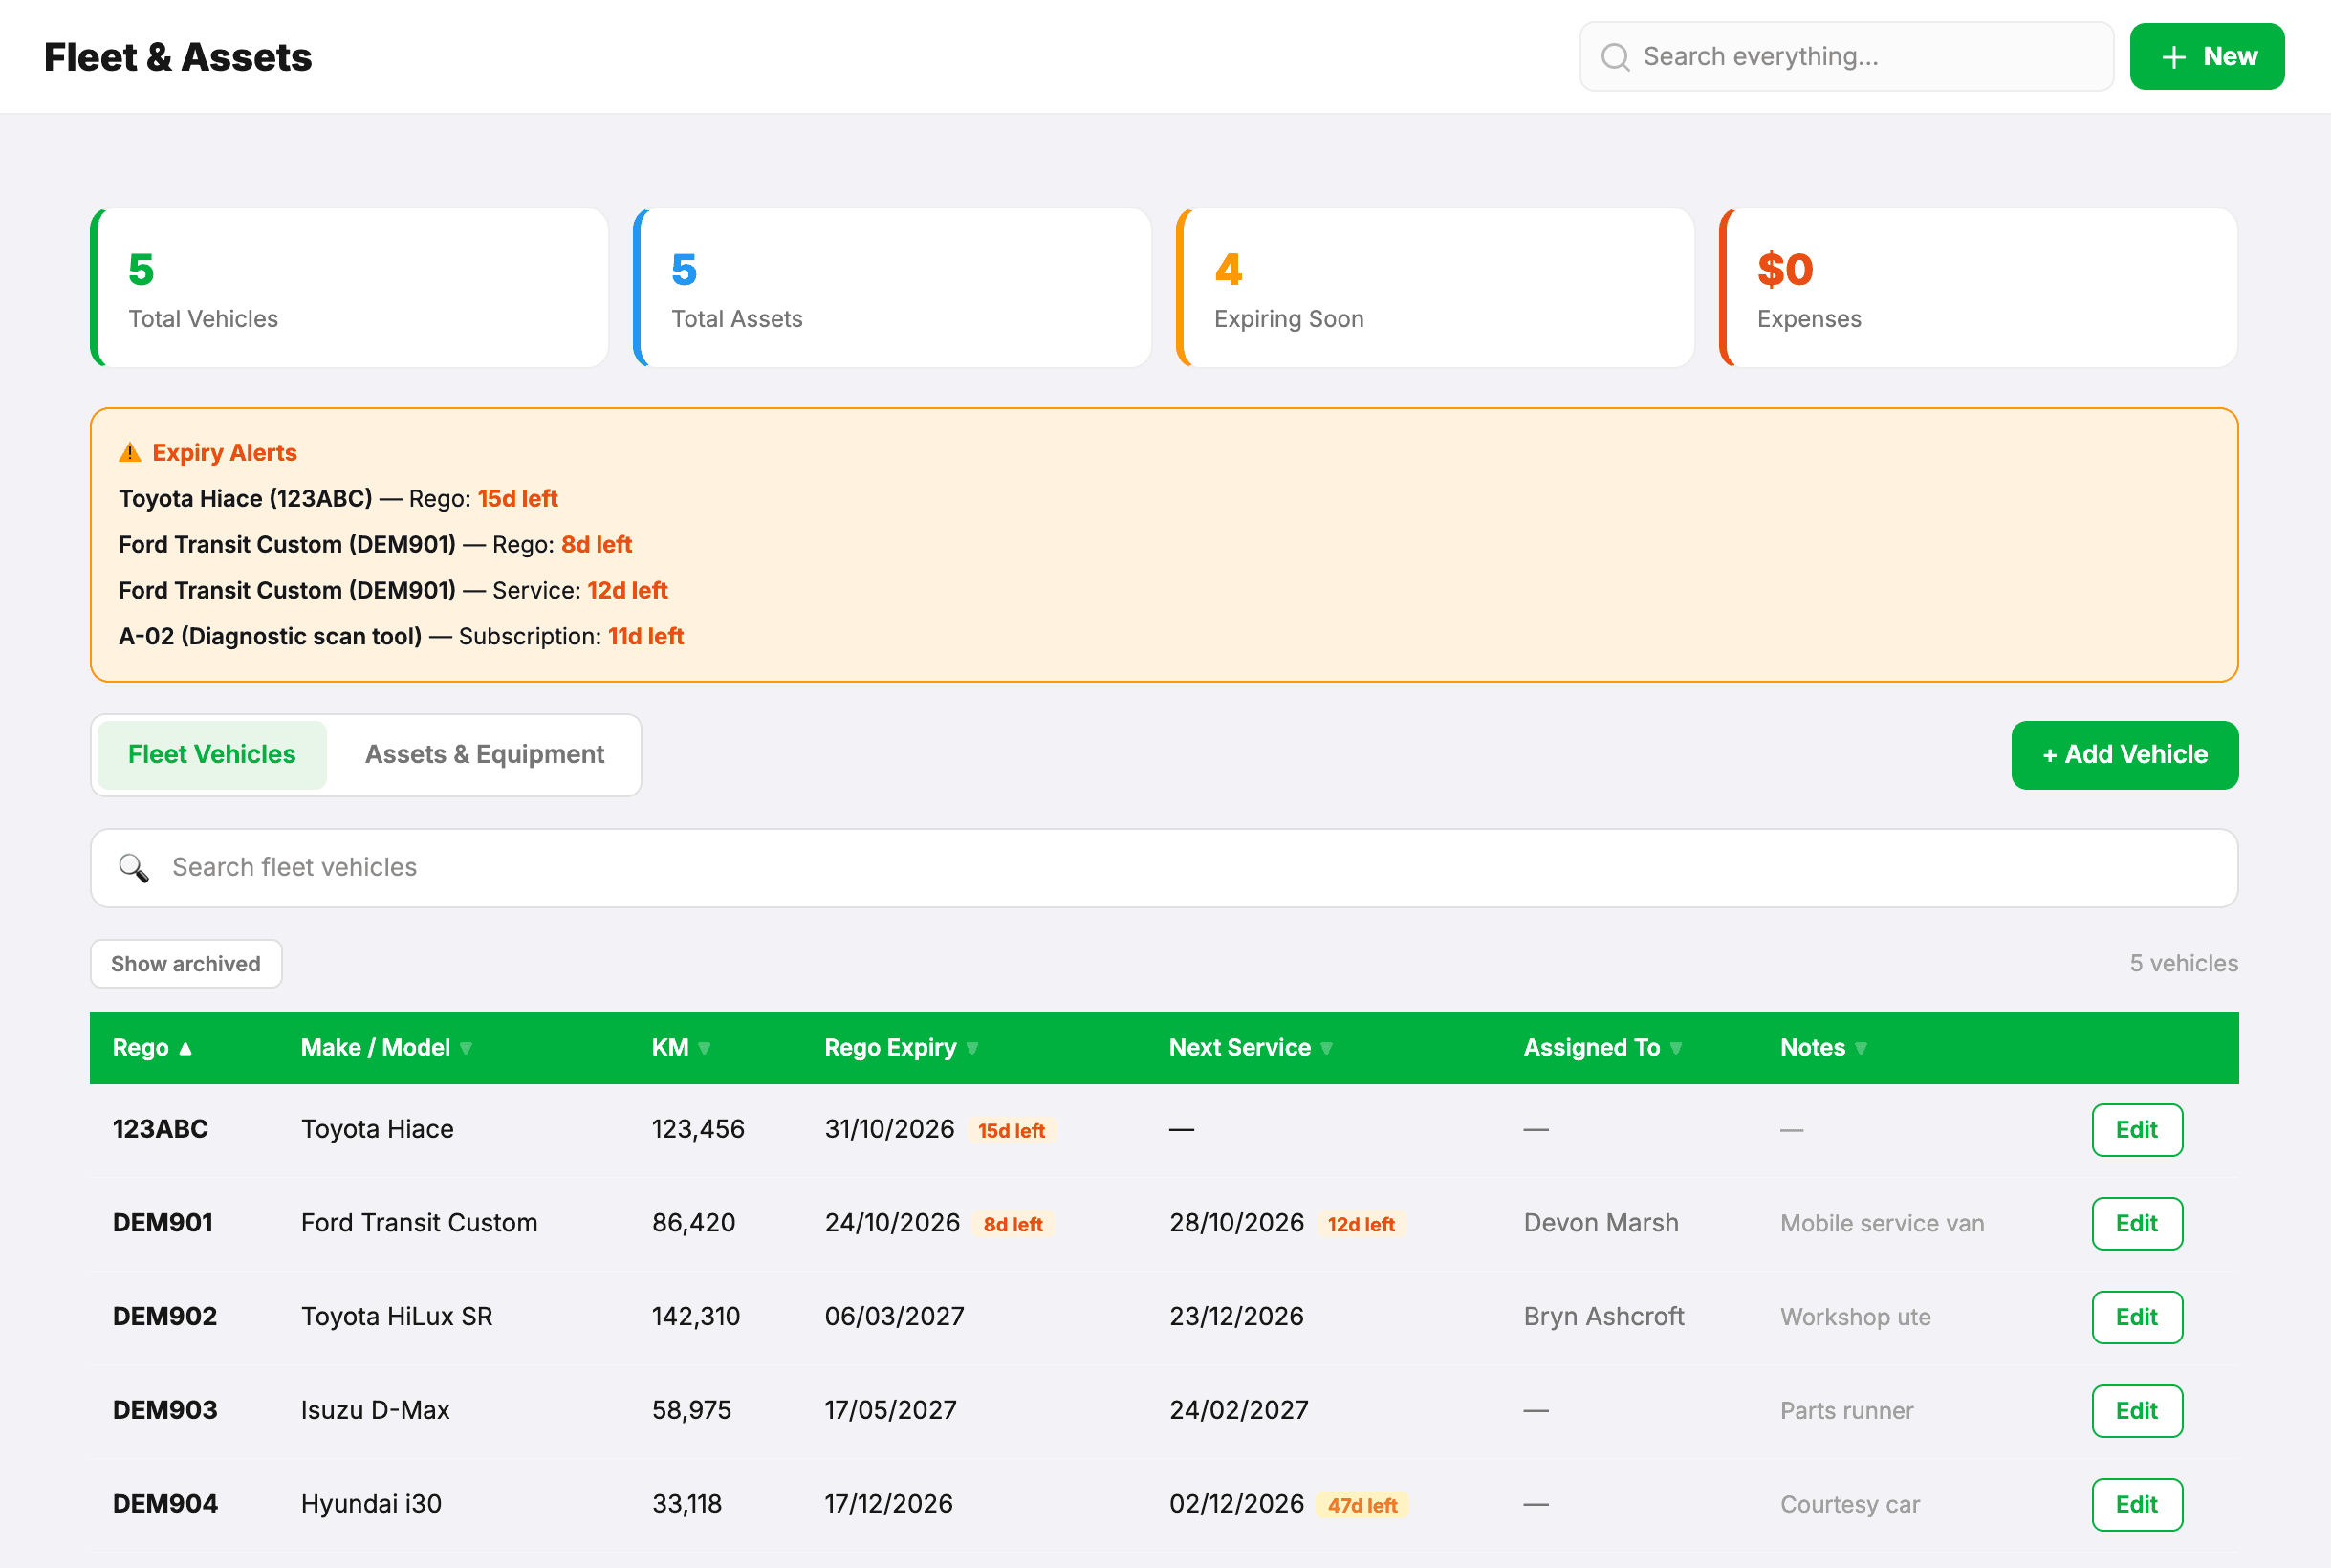Click Bryn Ashcroft in Assigned To
This screenshot has width=2331, height=1568.
(x=1604, y=1317)
